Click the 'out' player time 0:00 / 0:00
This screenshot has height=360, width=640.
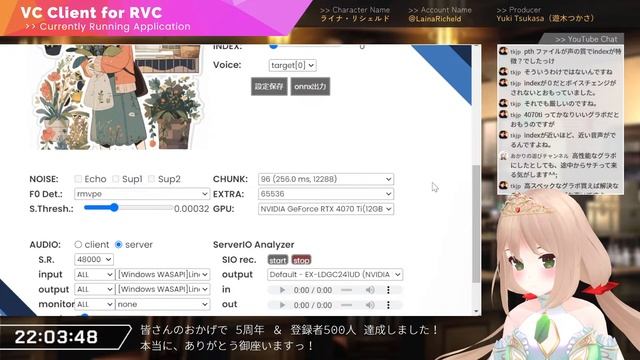click(x=313, y=305)
